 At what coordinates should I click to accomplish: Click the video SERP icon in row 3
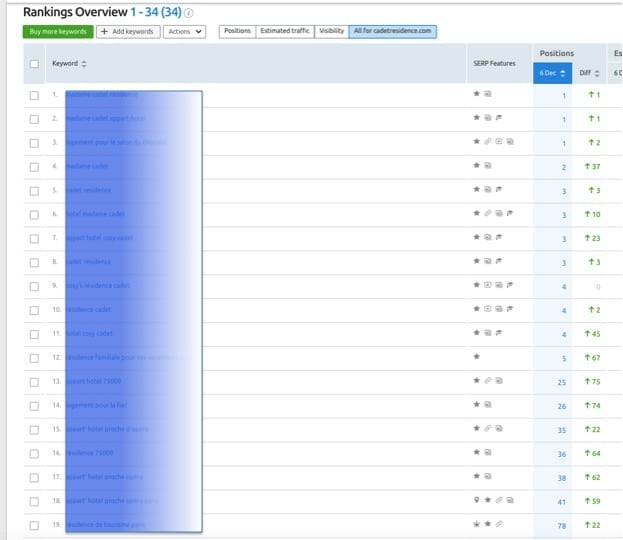(x=498, y=142)
